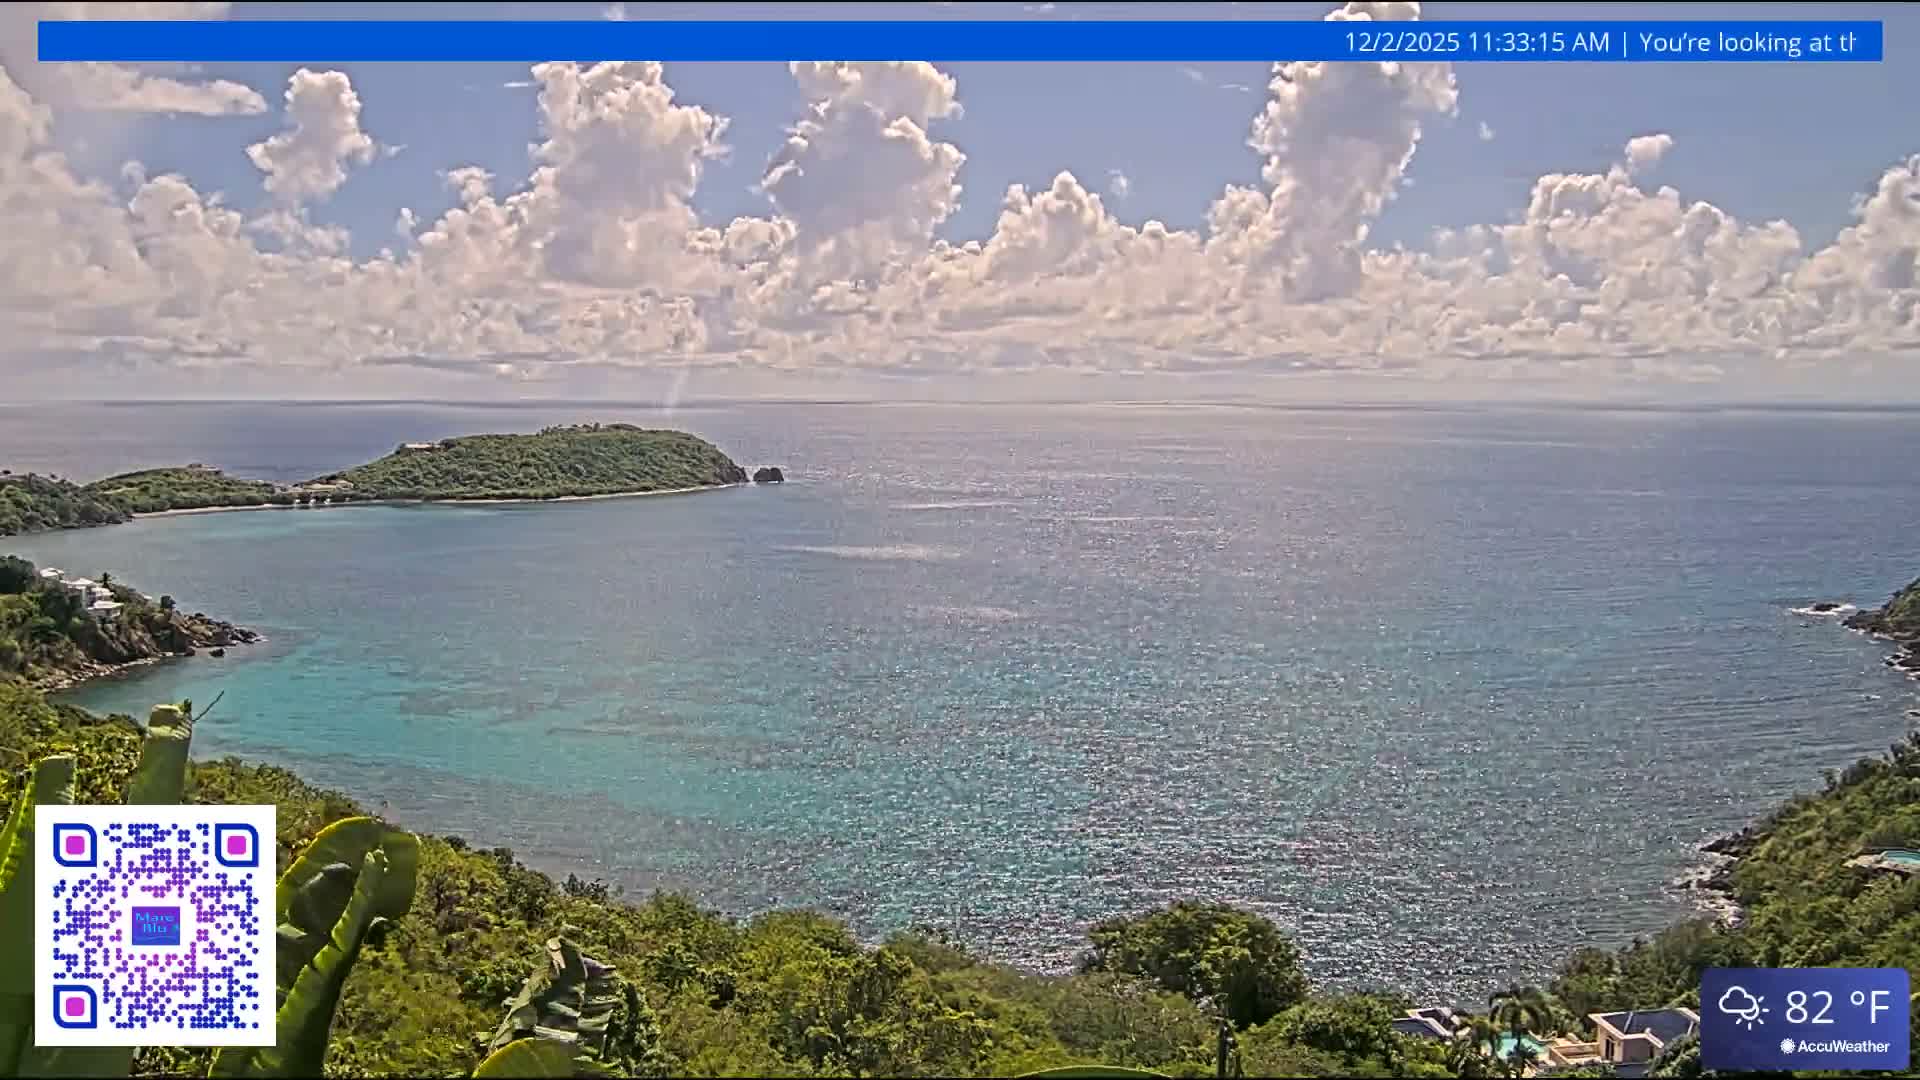Click the blue Mare Blu badge inside the QR code
1920x1080 pixels.
(156, 925)
